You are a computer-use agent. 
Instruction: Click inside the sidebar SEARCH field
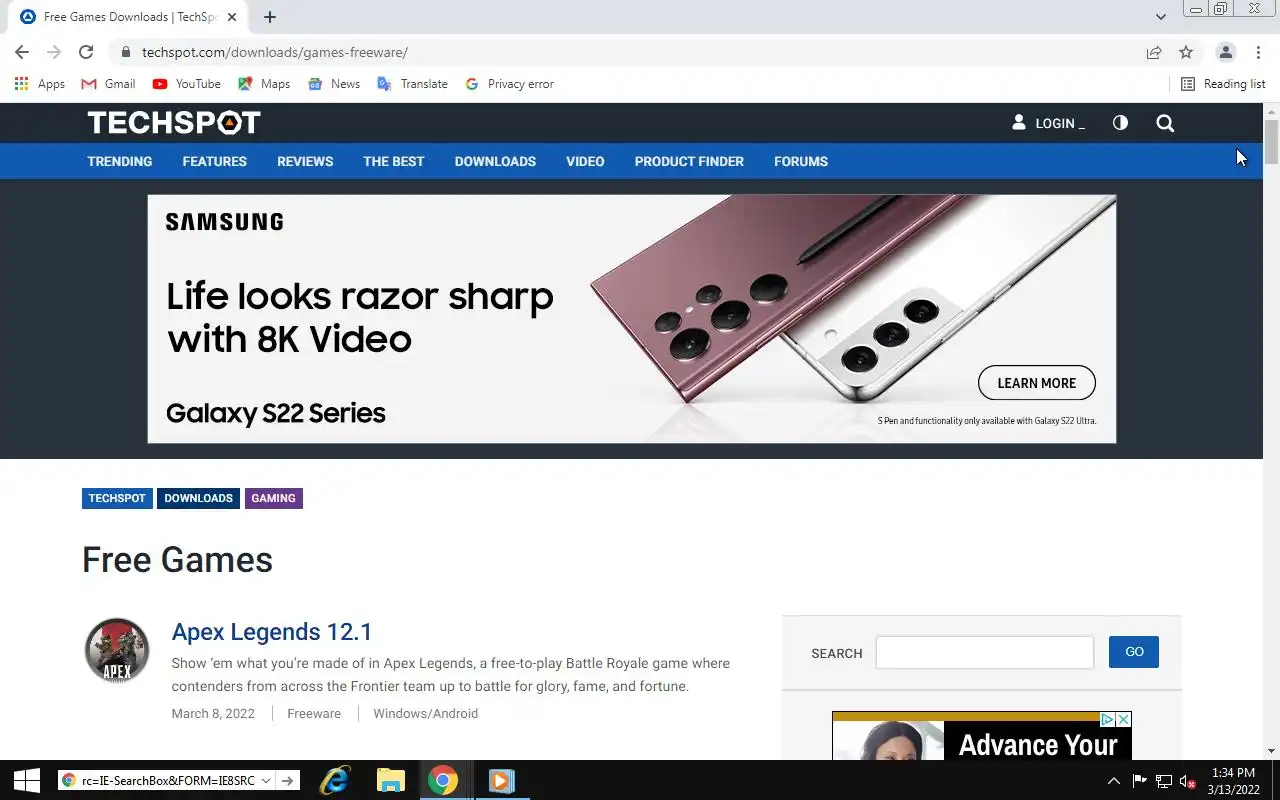pyautogui.click(x=985, y=652)
